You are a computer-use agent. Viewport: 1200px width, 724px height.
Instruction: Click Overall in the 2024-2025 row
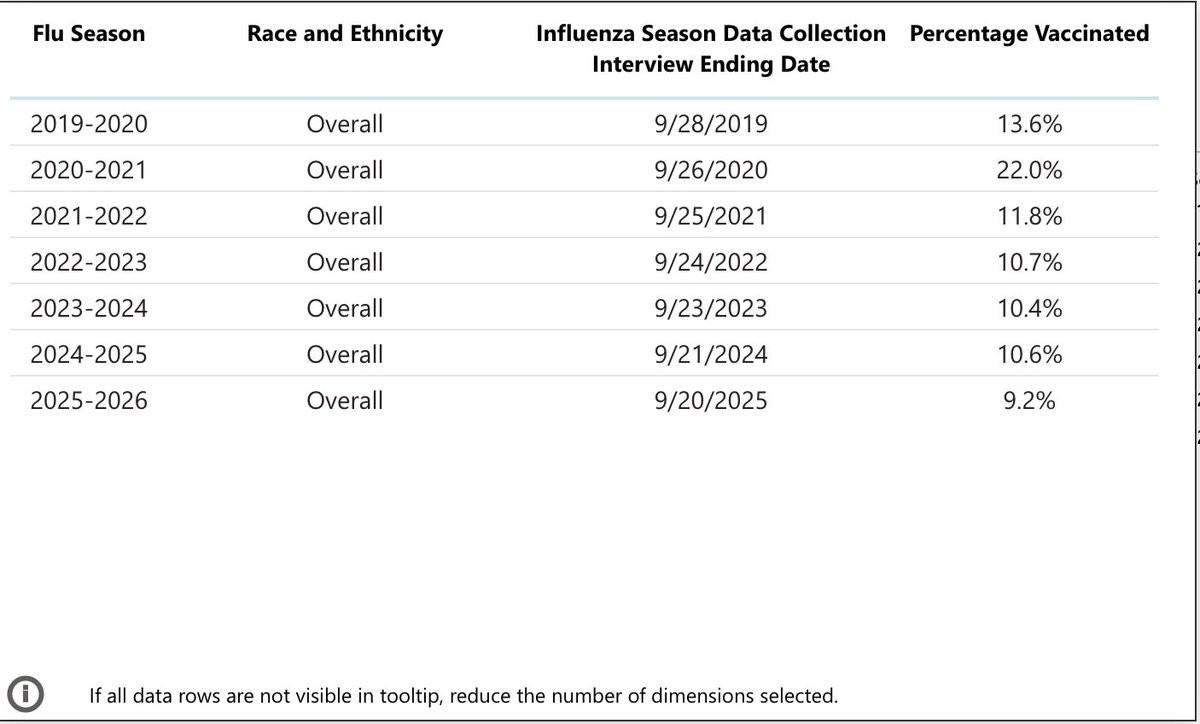(x=345, y=354)
